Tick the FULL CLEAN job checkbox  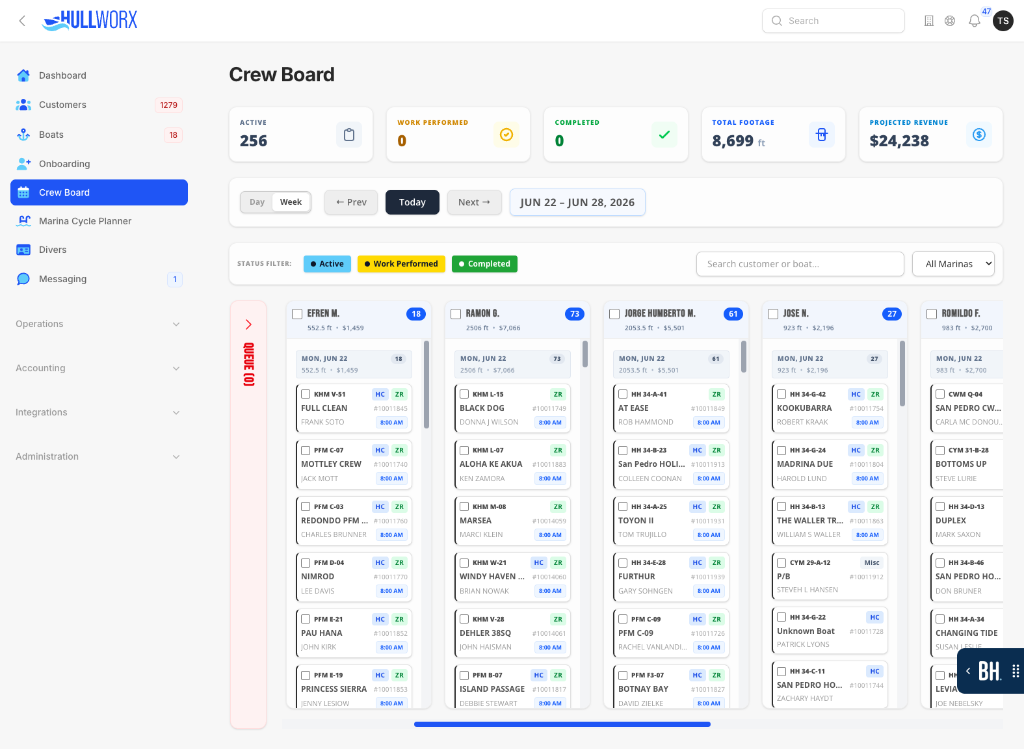tap(305, 394)
